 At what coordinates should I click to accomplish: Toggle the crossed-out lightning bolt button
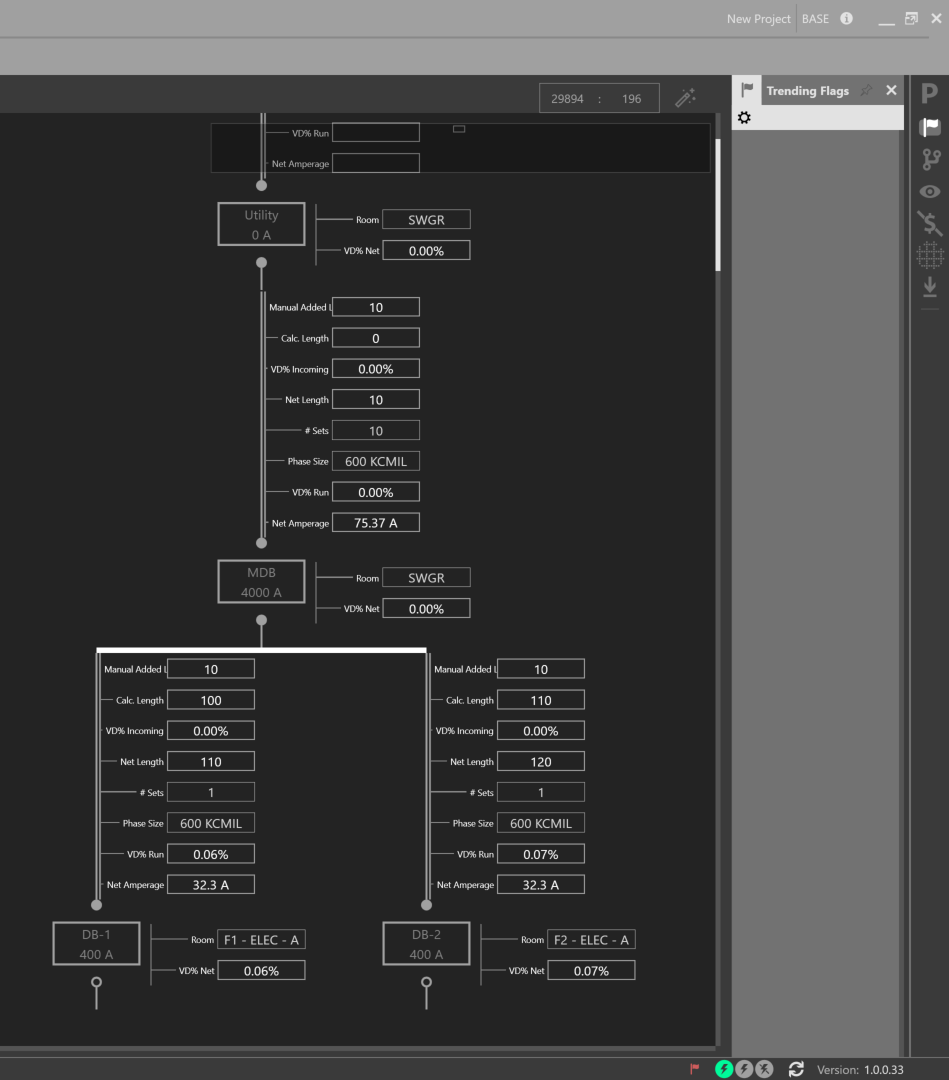click(764, 1069)
